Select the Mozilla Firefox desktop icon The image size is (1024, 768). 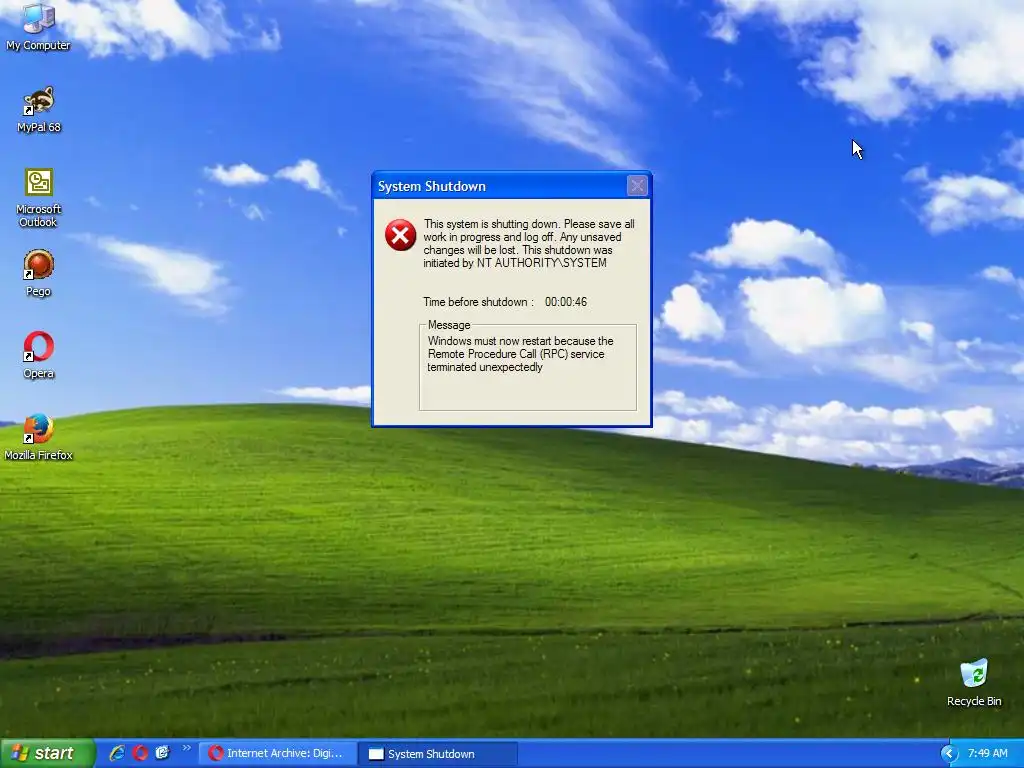[39, 437]
